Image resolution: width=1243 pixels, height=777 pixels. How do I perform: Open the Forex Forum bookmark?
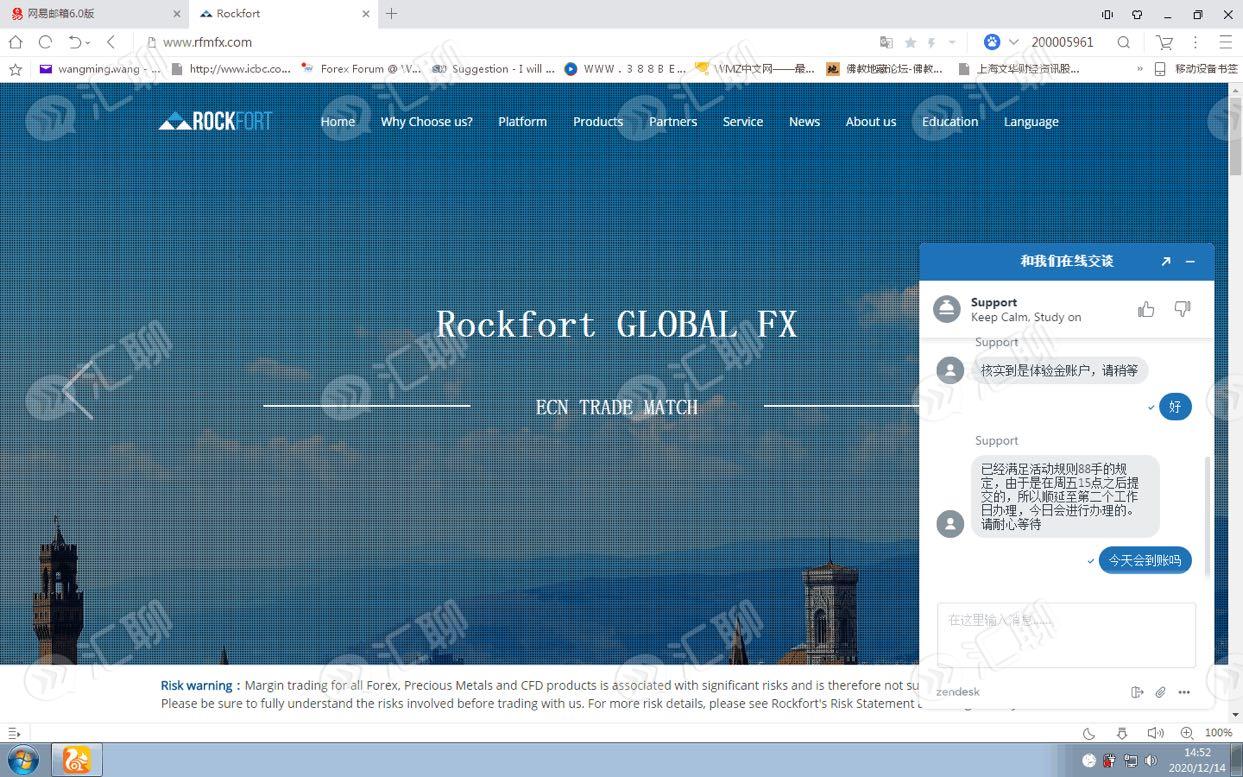(x=361, y=69)
